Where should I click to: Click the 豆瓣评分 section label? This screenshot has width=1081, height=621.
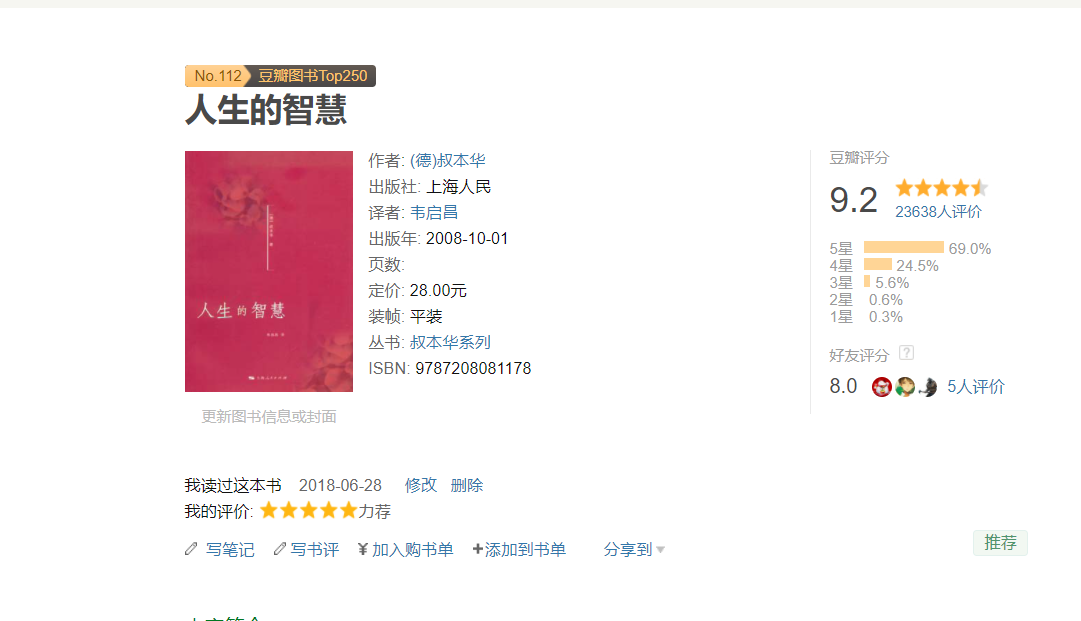coord(859,158)
